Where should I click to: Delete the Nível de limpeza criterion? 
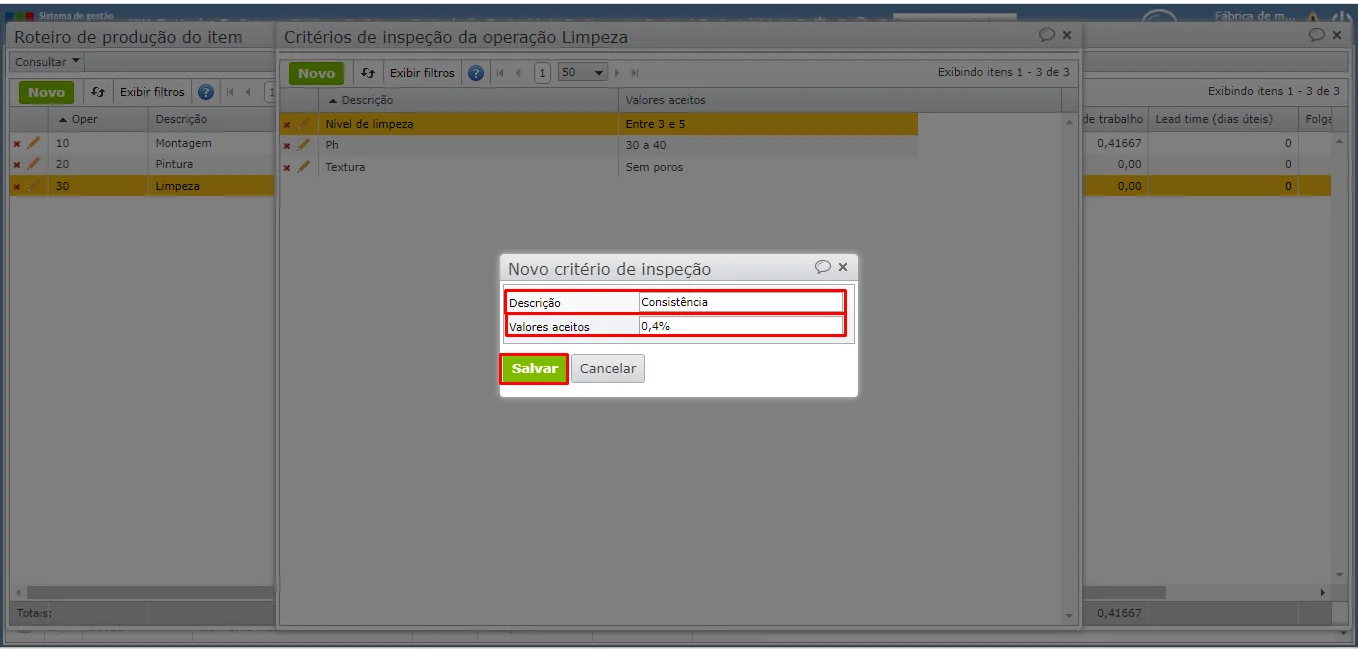click(x=287, y=125)
